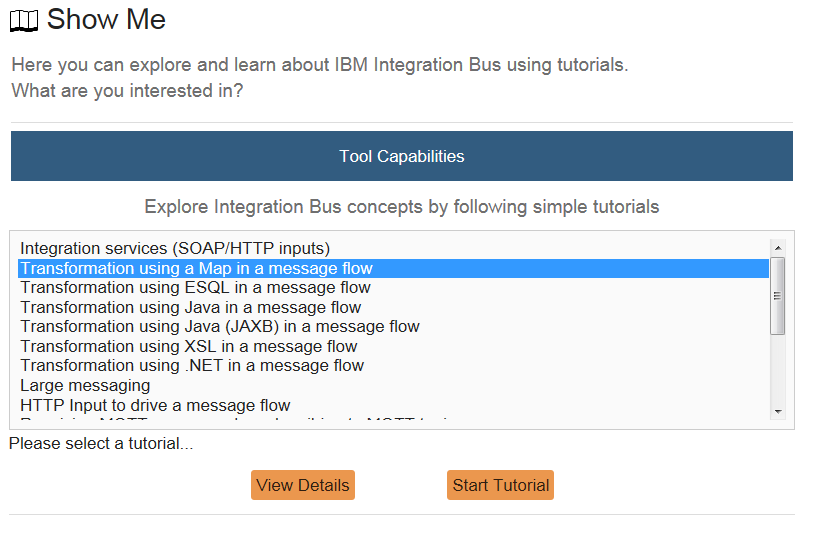826x536 pixels.
Task: Choose Transformation using ESQL in a message flow
Action: (x=195, y=288)
